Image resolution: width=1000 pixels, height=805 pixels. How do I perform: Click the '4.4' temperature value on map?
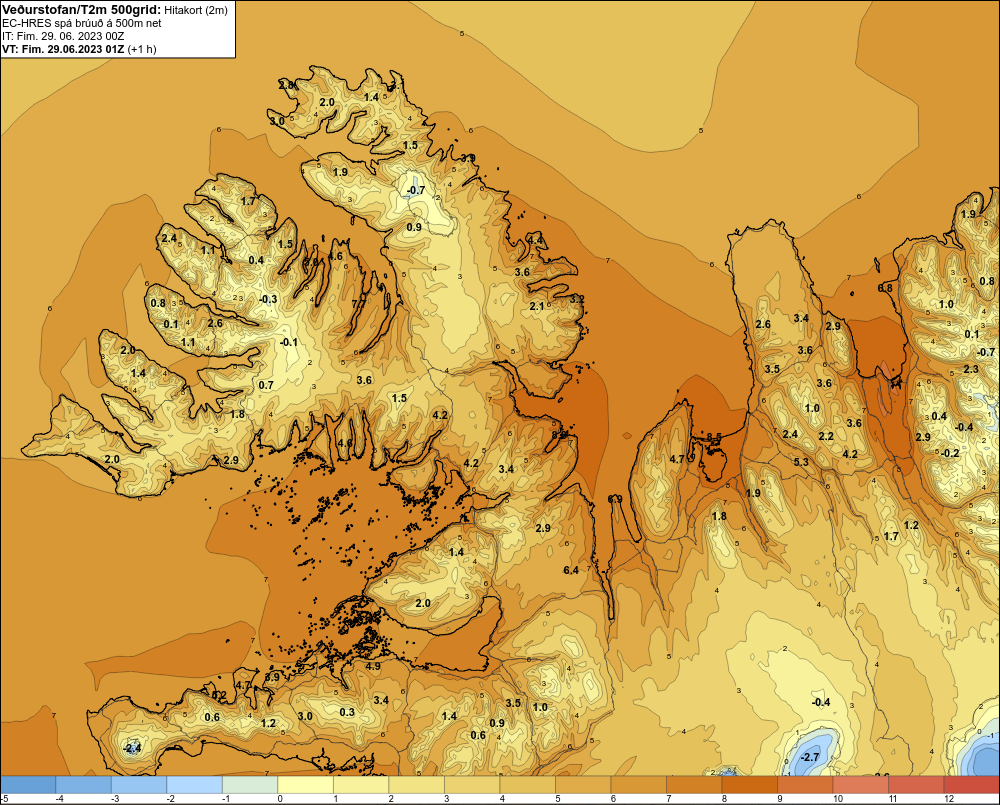pos(534,240)
